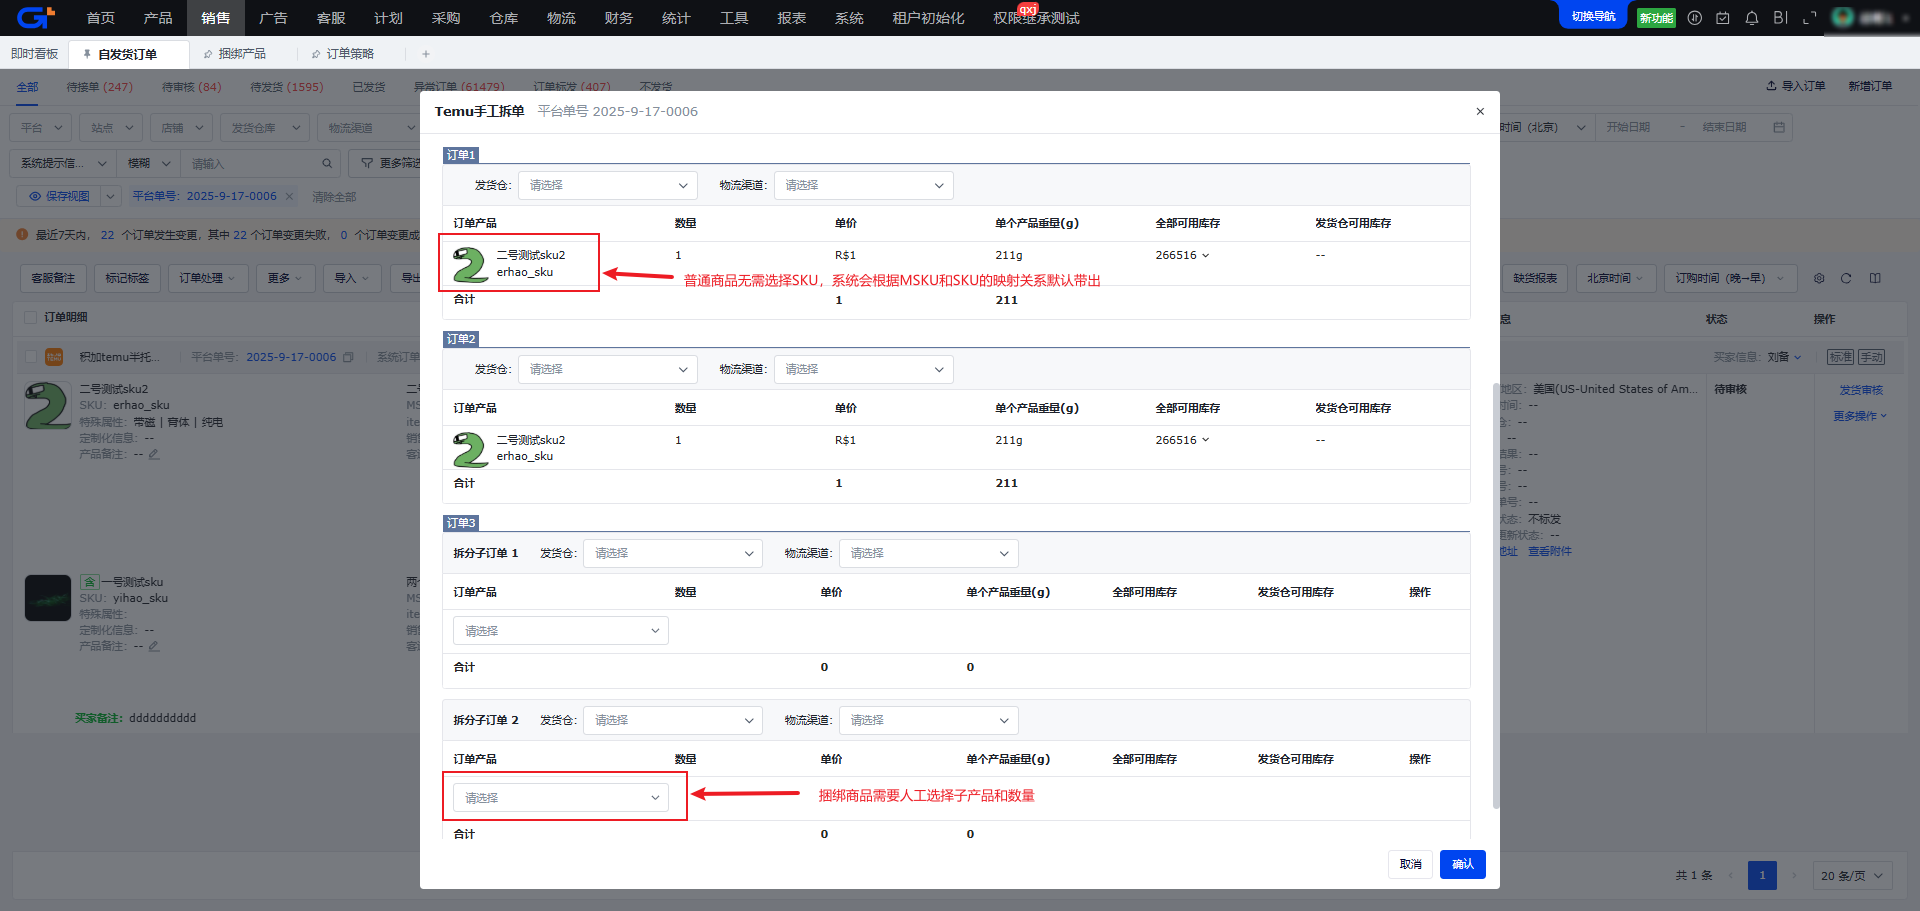This screenshot has height=911, width=1920.
Task: Add a new tab with plus icon
Action: pyautogui.click(x=426, y=54)
